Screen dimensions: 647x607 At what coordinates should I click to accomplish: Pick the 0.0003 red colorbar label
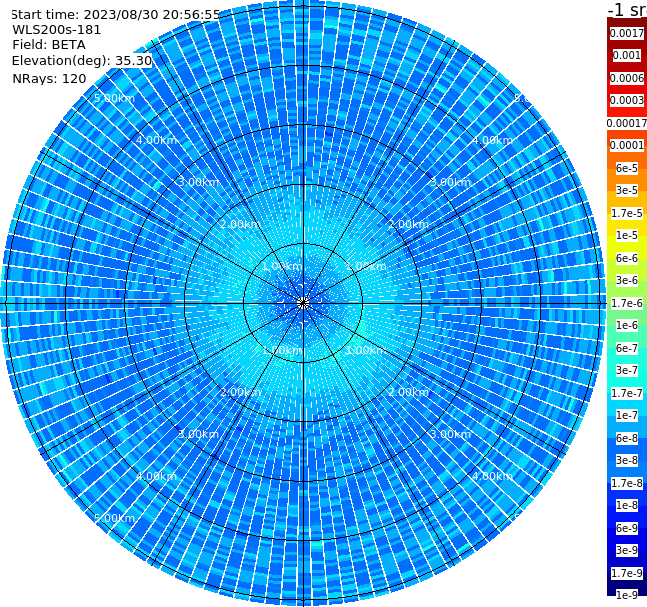[x=627, y=100]
